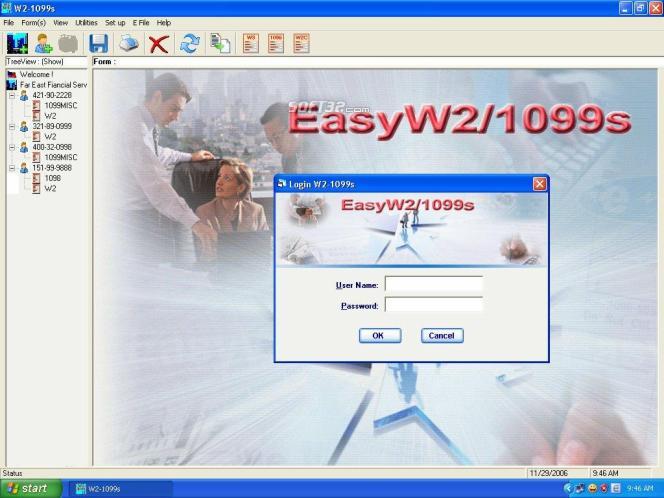Select 1099MISC under 400-32-0998
This screenshot has height=498, width=664.
(61, 158)
